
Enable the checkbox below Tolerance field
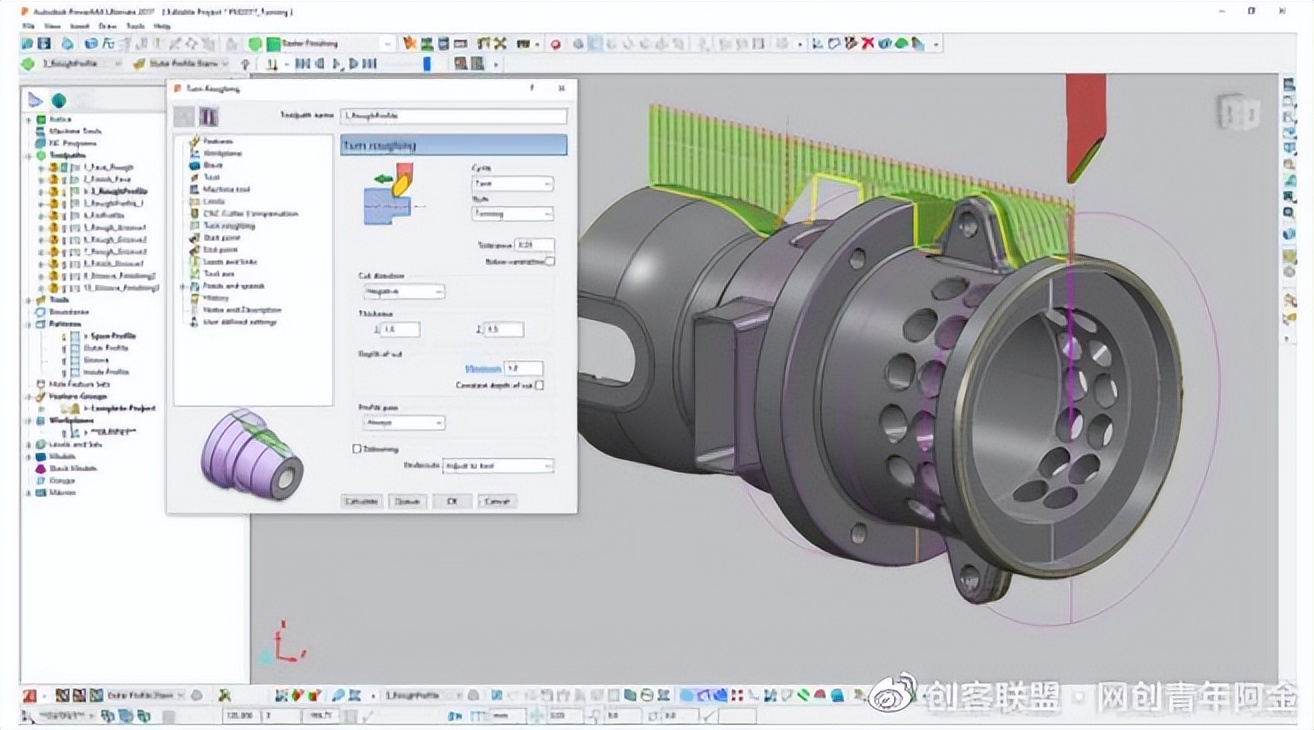[x=550, y=261]
